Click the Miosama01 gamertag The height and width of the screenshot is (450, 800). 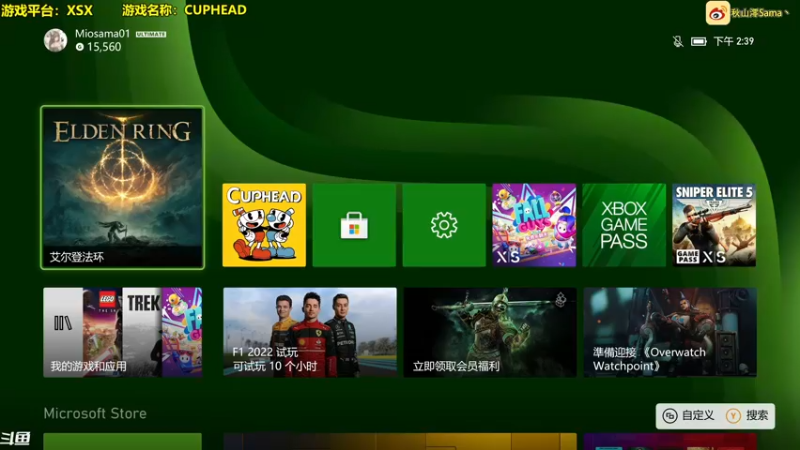[x=103, y=34]
